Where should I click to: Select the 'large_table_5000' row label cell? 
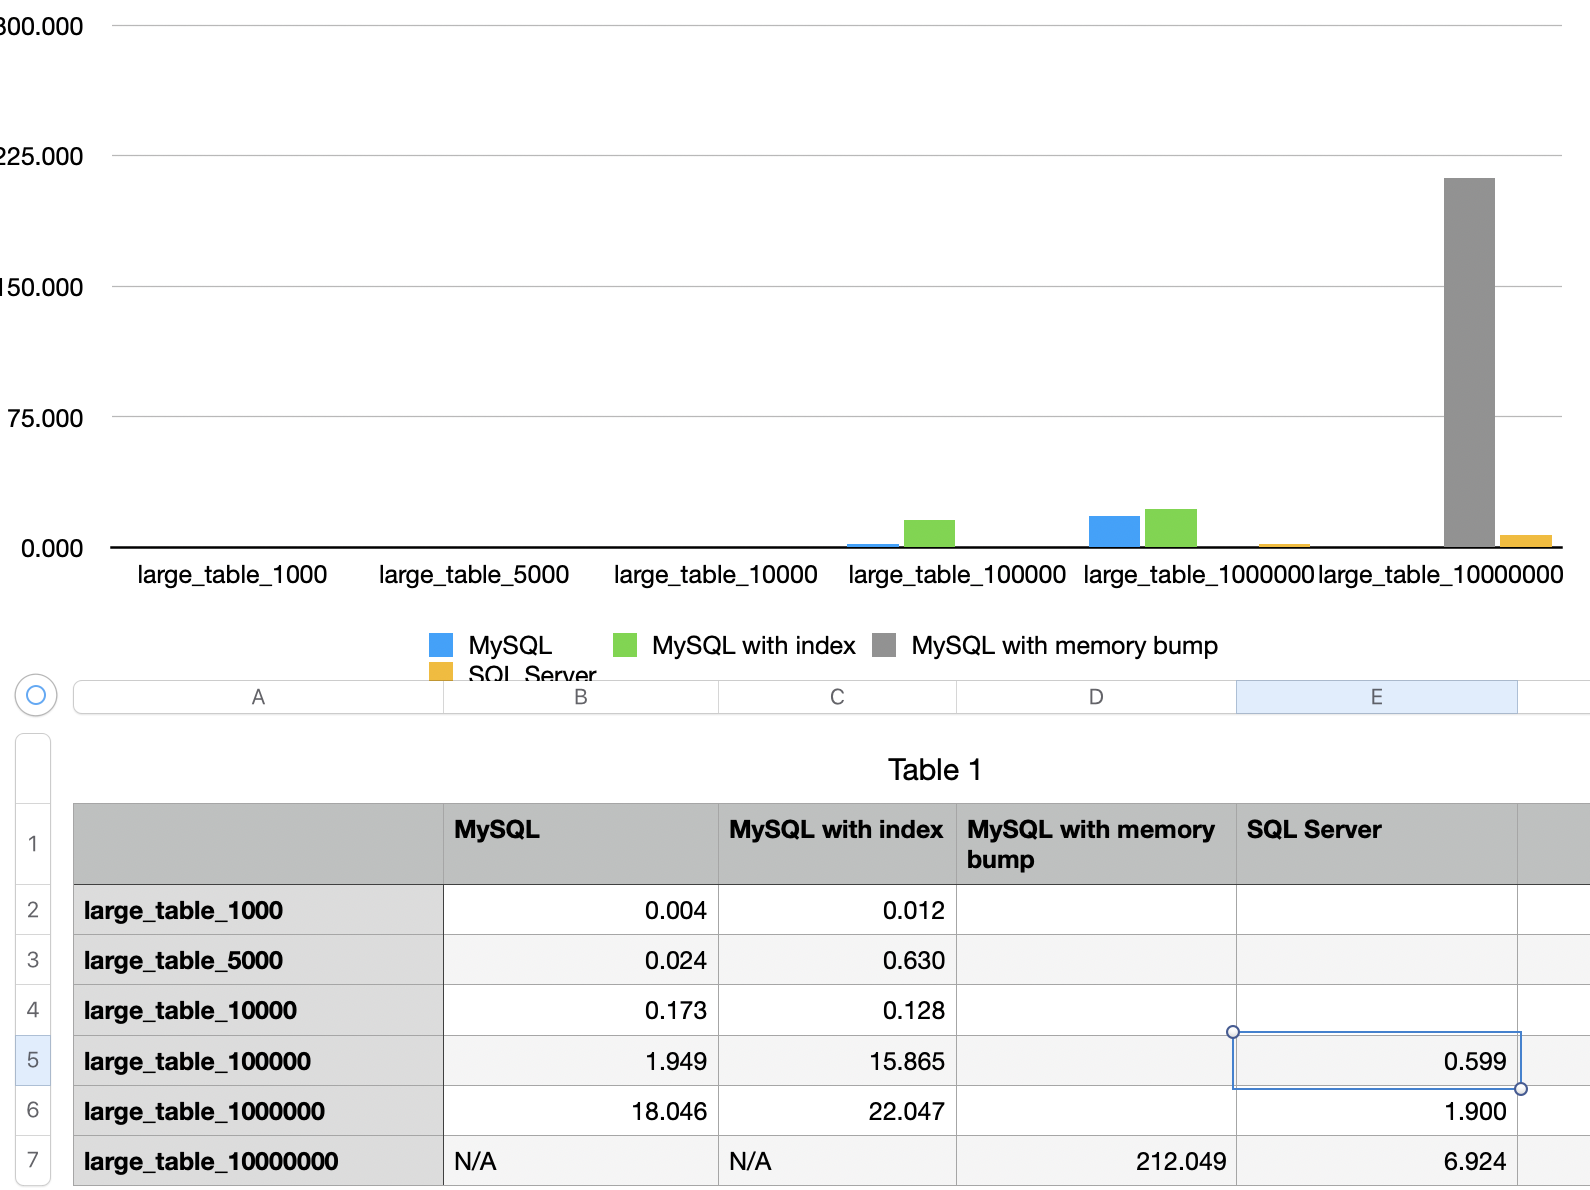pos(259,960)
